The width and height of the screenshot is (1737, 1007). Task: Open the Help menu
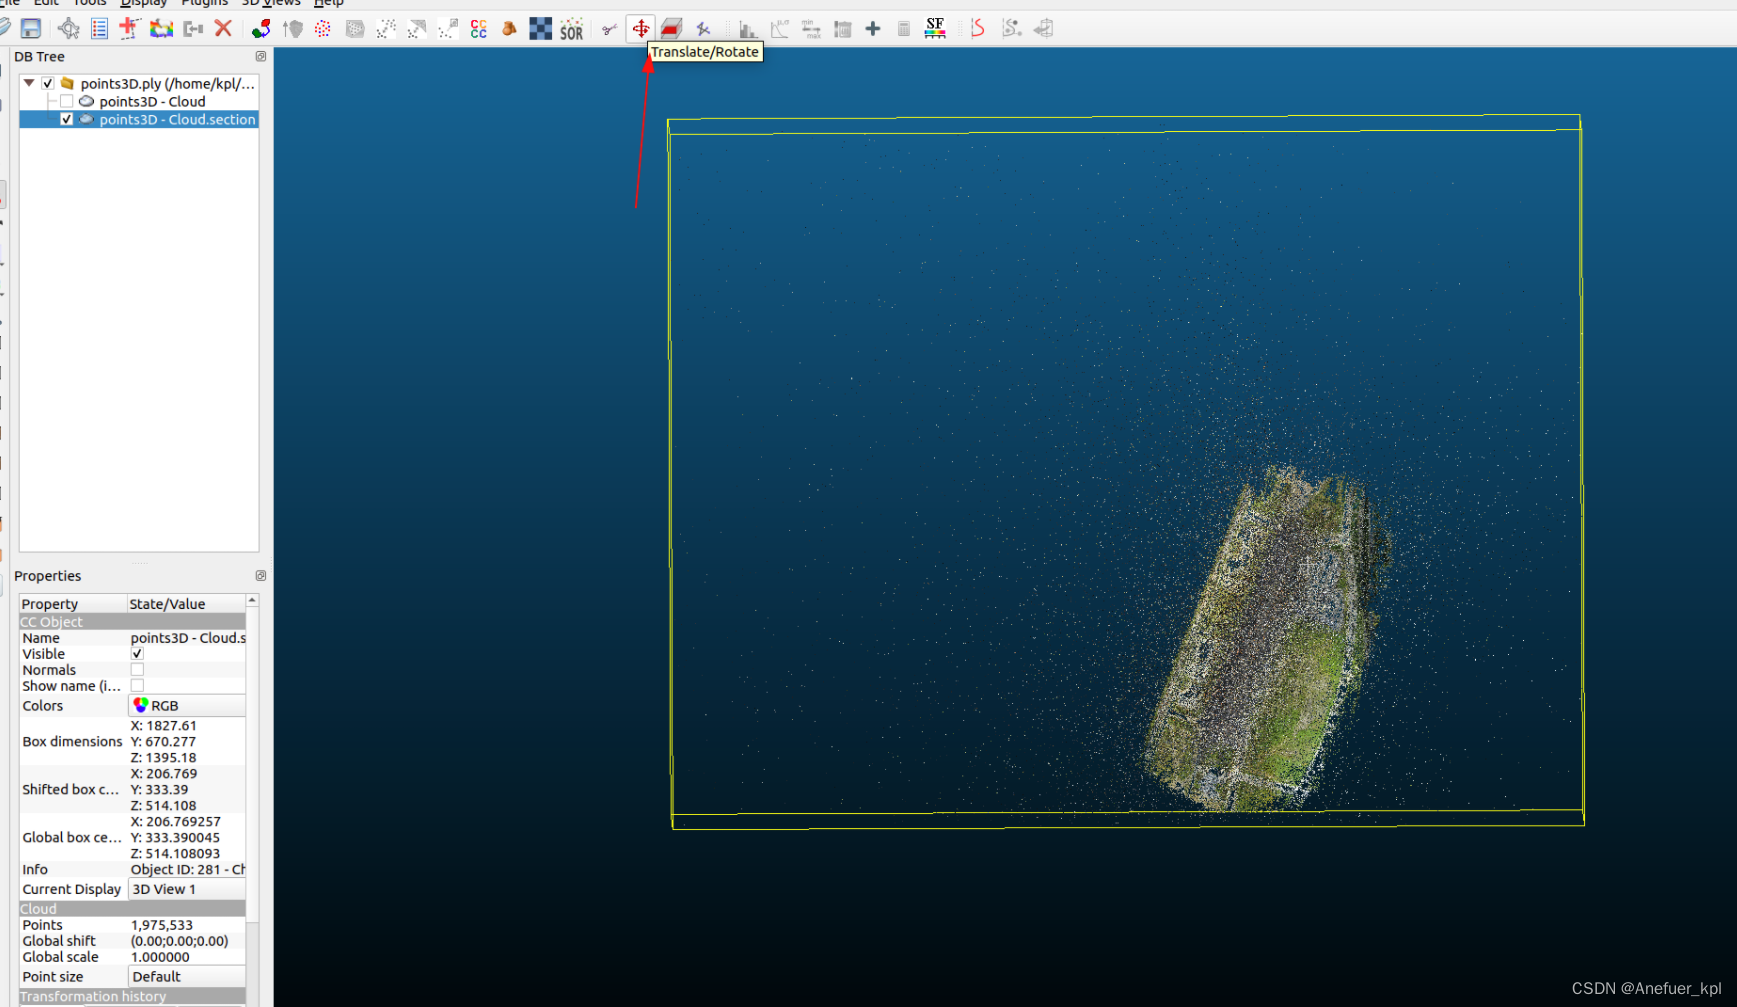point(329,3)
